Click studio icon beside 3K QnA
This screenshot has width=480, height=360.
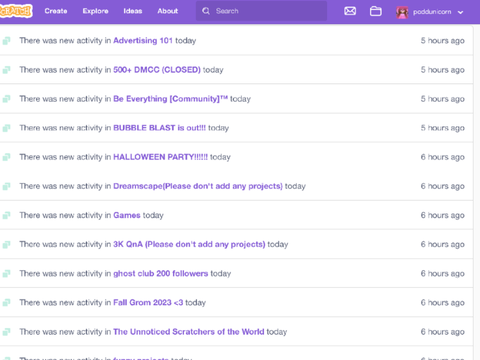(6, 244)
